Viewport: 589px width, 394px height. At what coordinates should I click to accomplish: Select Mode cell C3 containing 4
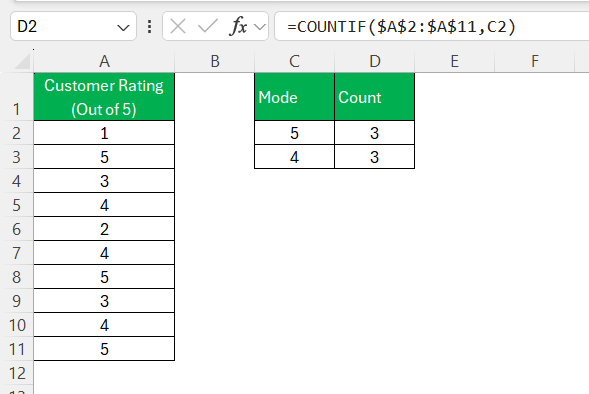click(x=294, y=157)
